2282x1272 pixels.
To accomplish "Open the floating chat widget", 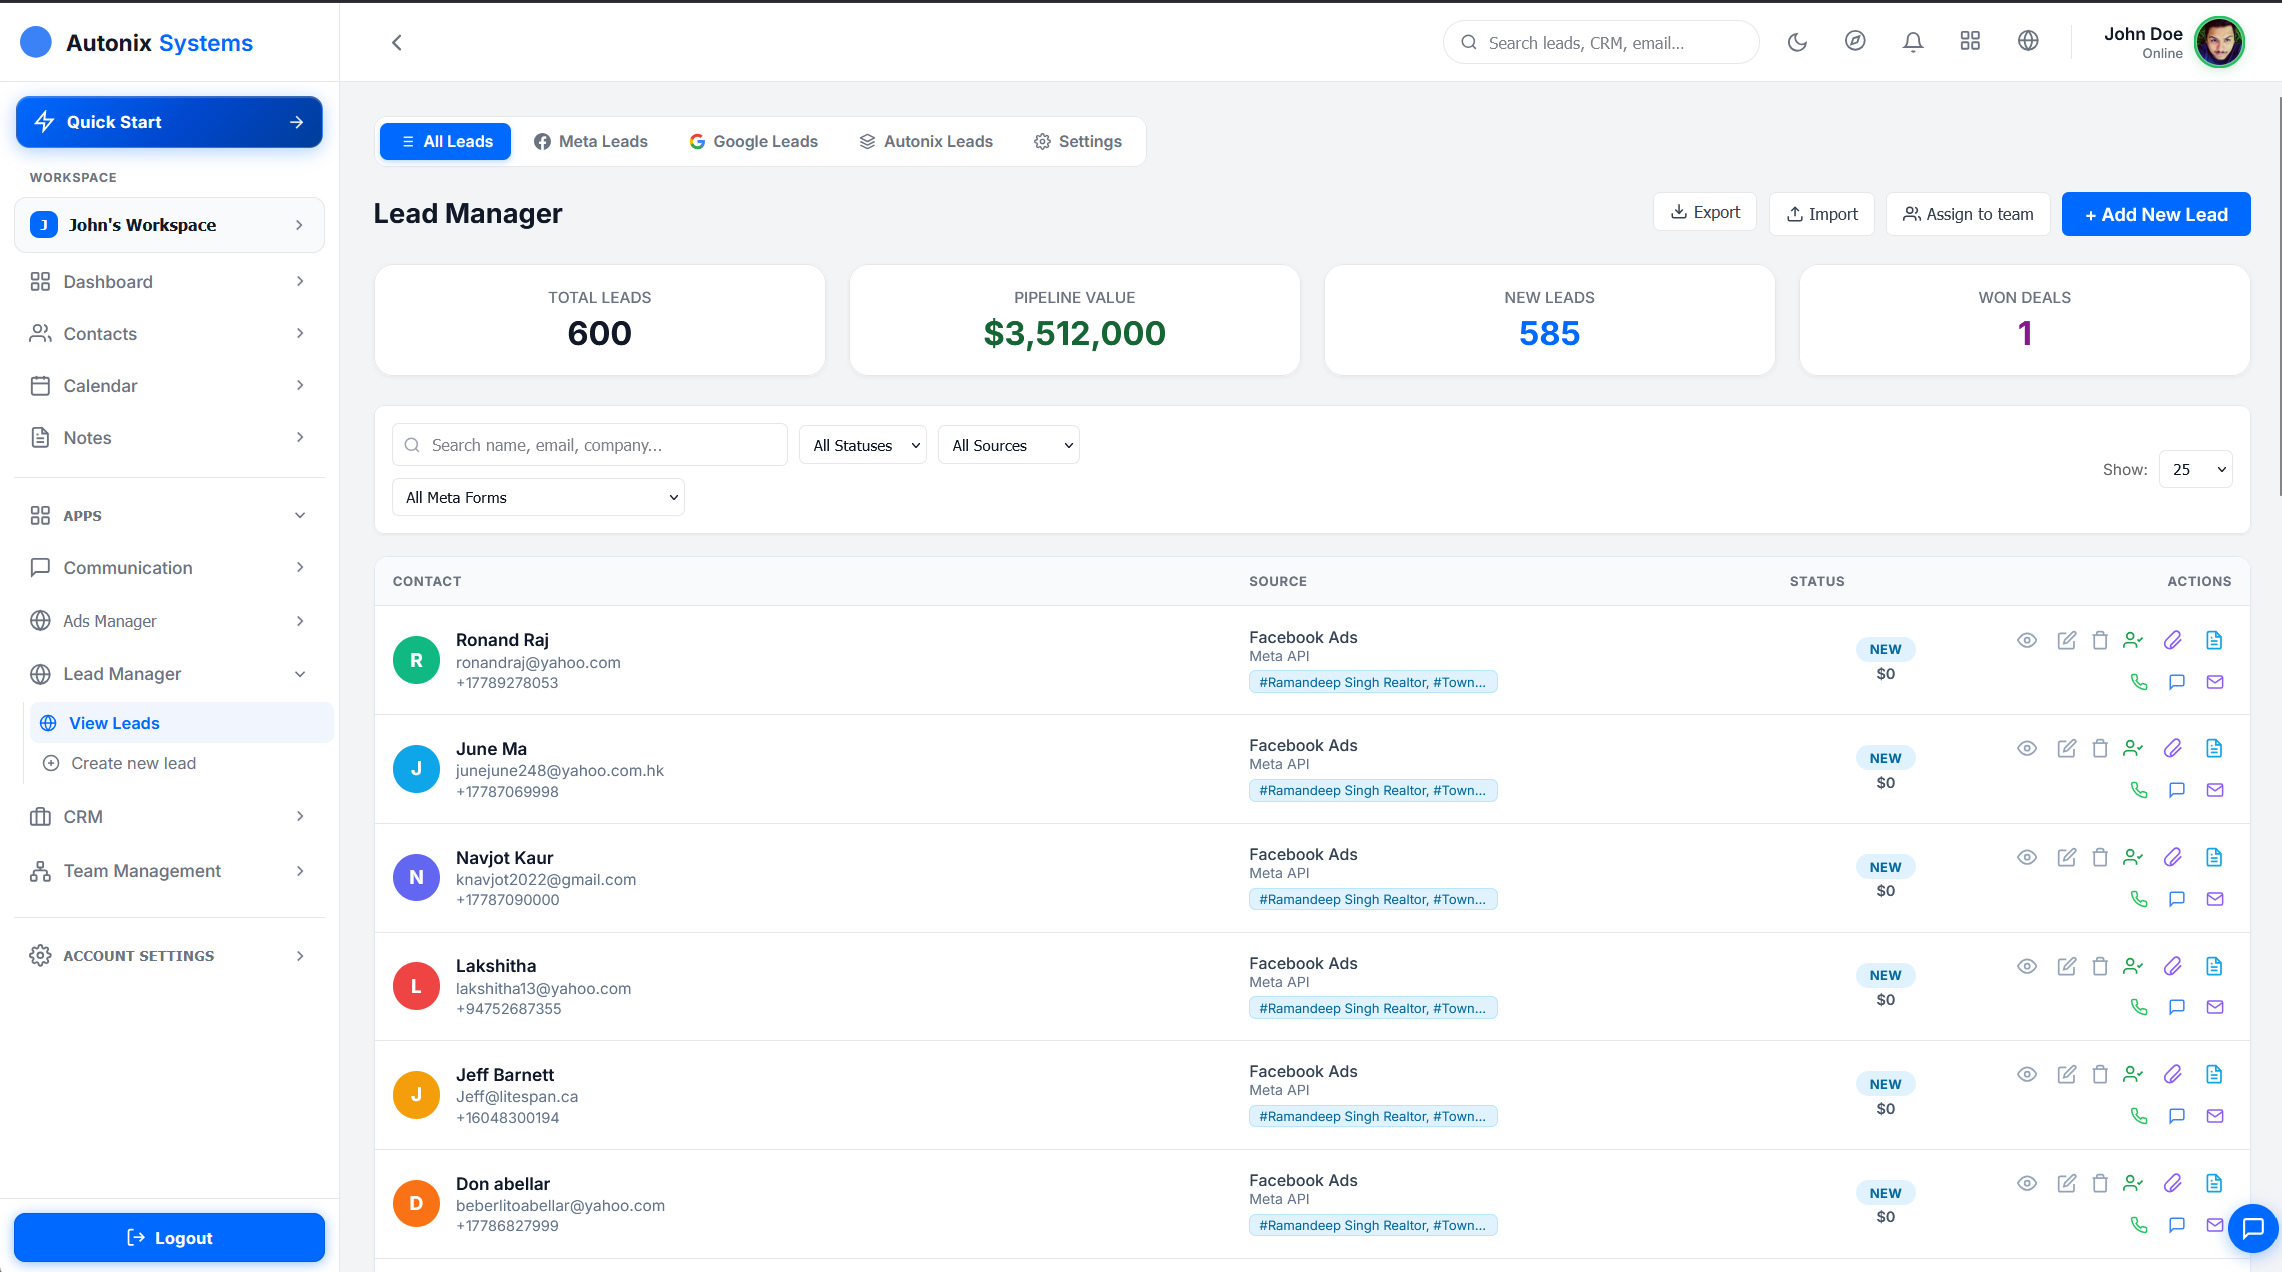I will (x=2253, y=1228).
